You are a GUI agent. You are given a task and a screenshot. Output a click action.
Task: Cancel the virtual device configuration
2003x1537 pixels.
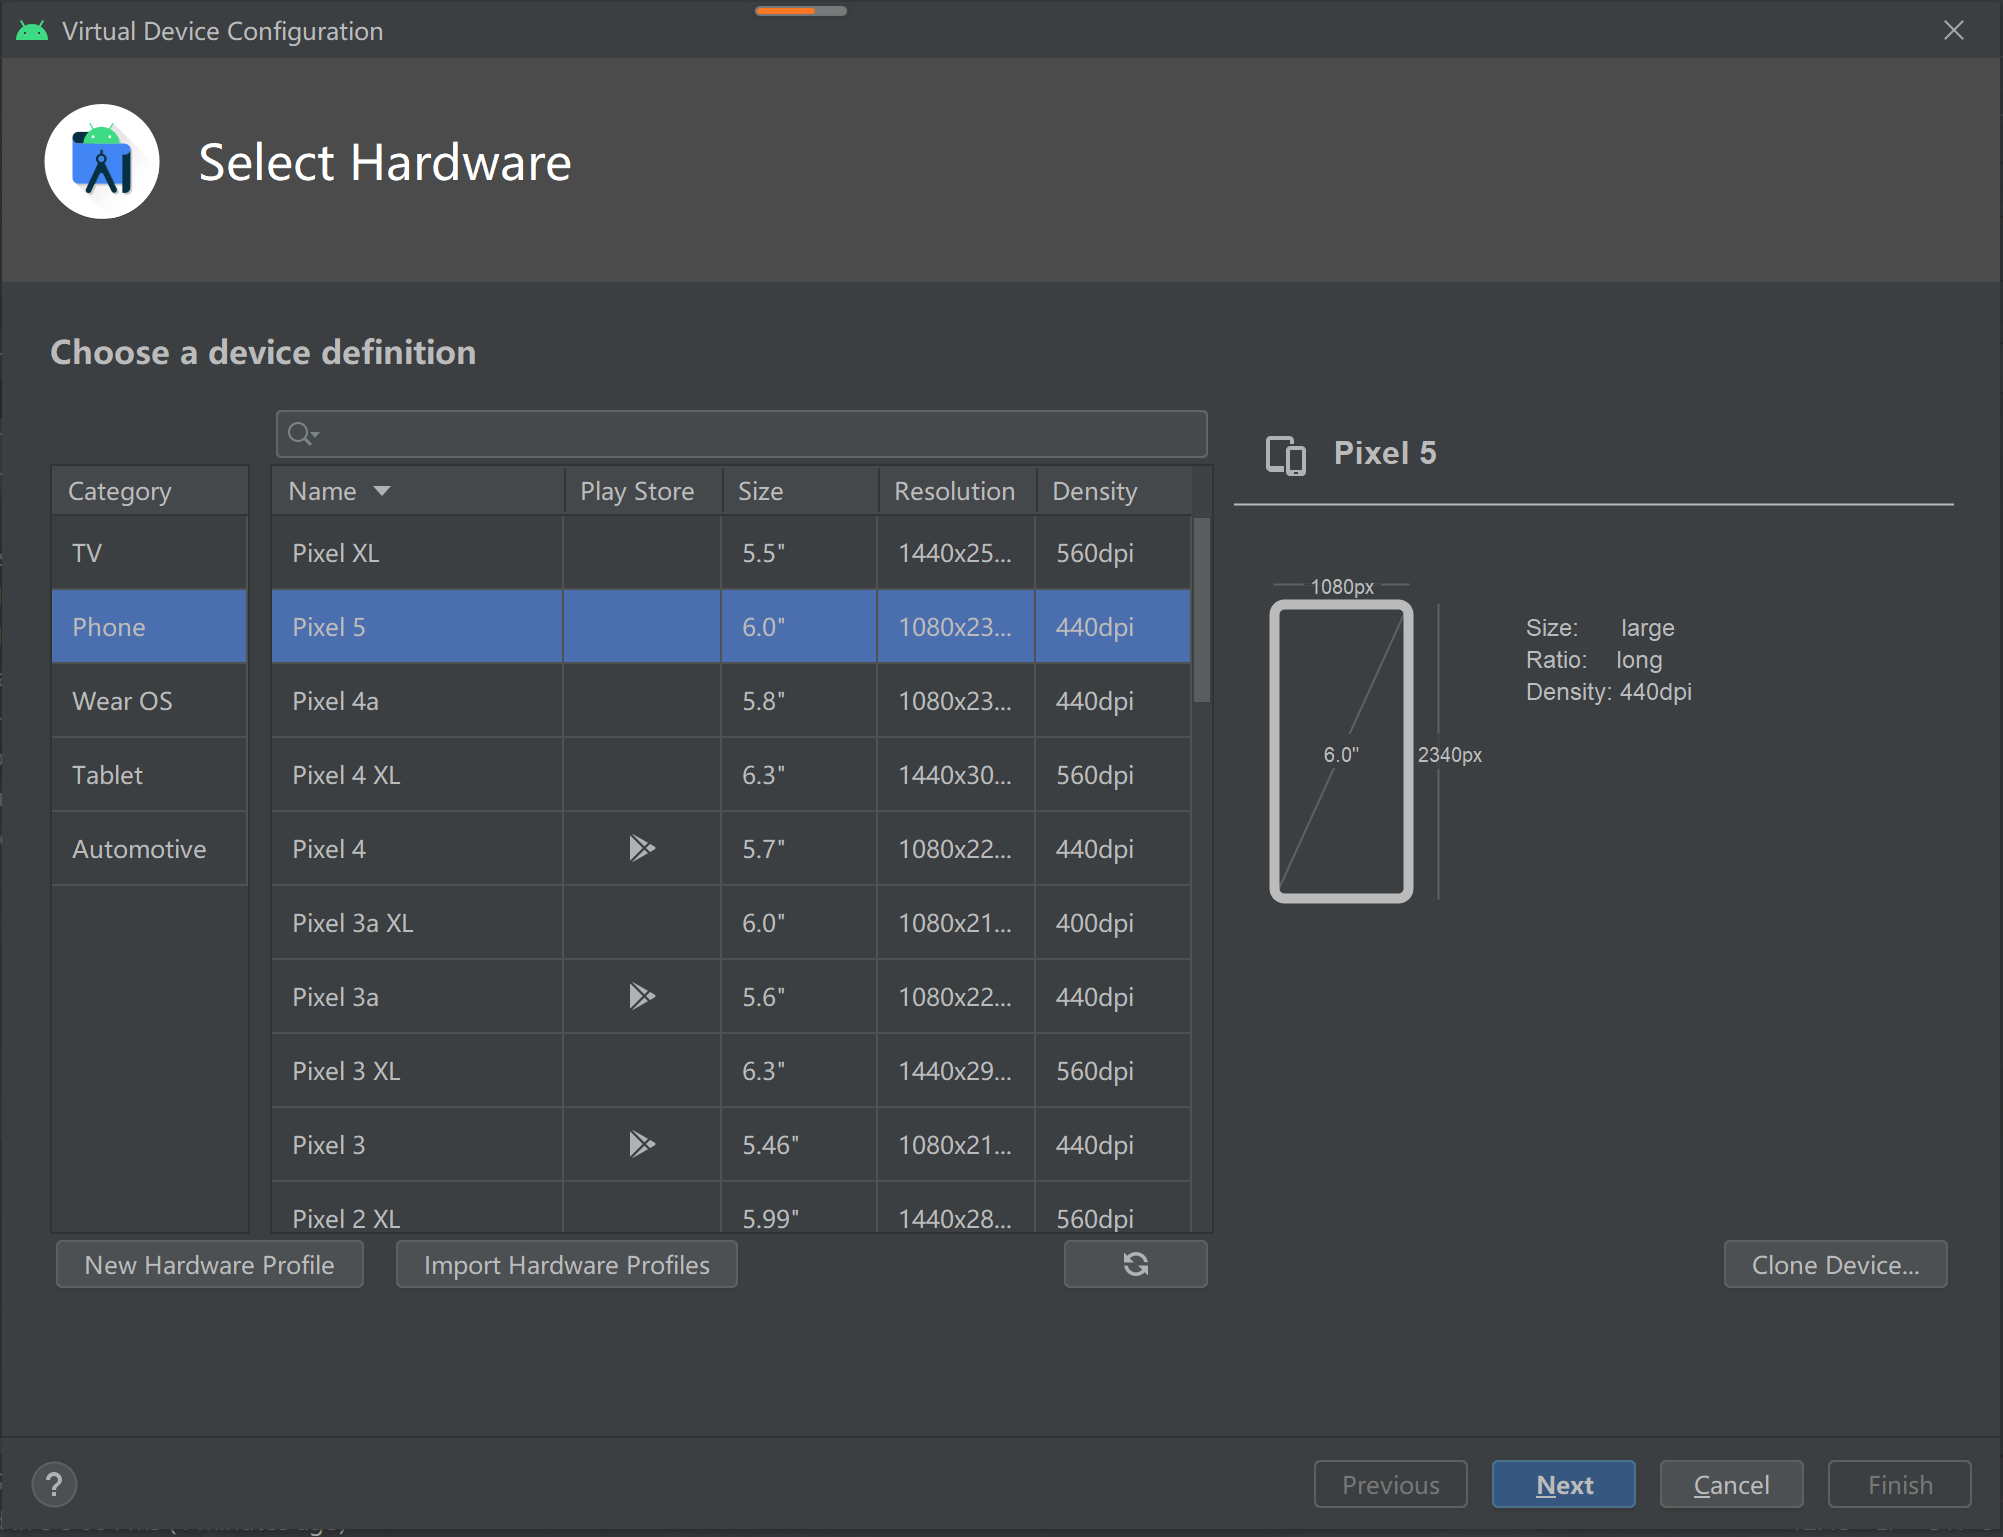pyautogui.click(x=1731, y=1484)
